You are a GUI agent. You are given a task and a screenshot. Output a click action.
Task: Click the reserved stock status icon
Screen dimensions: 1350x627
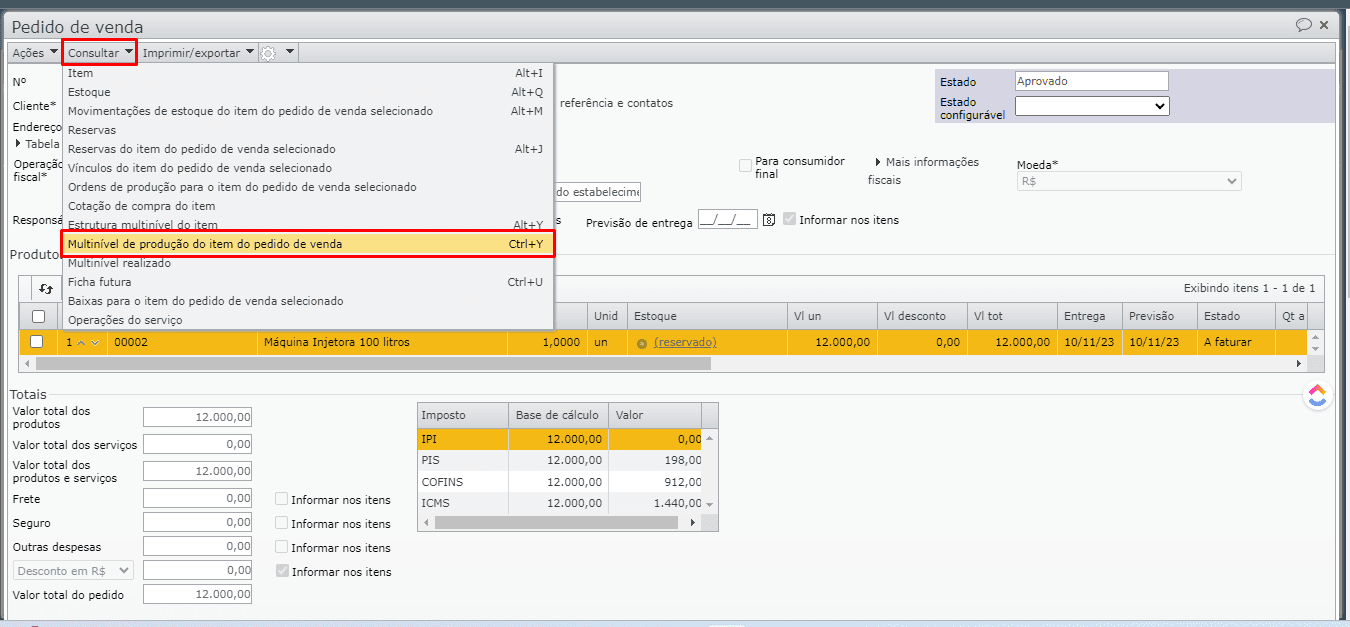[x=641, y=343]
